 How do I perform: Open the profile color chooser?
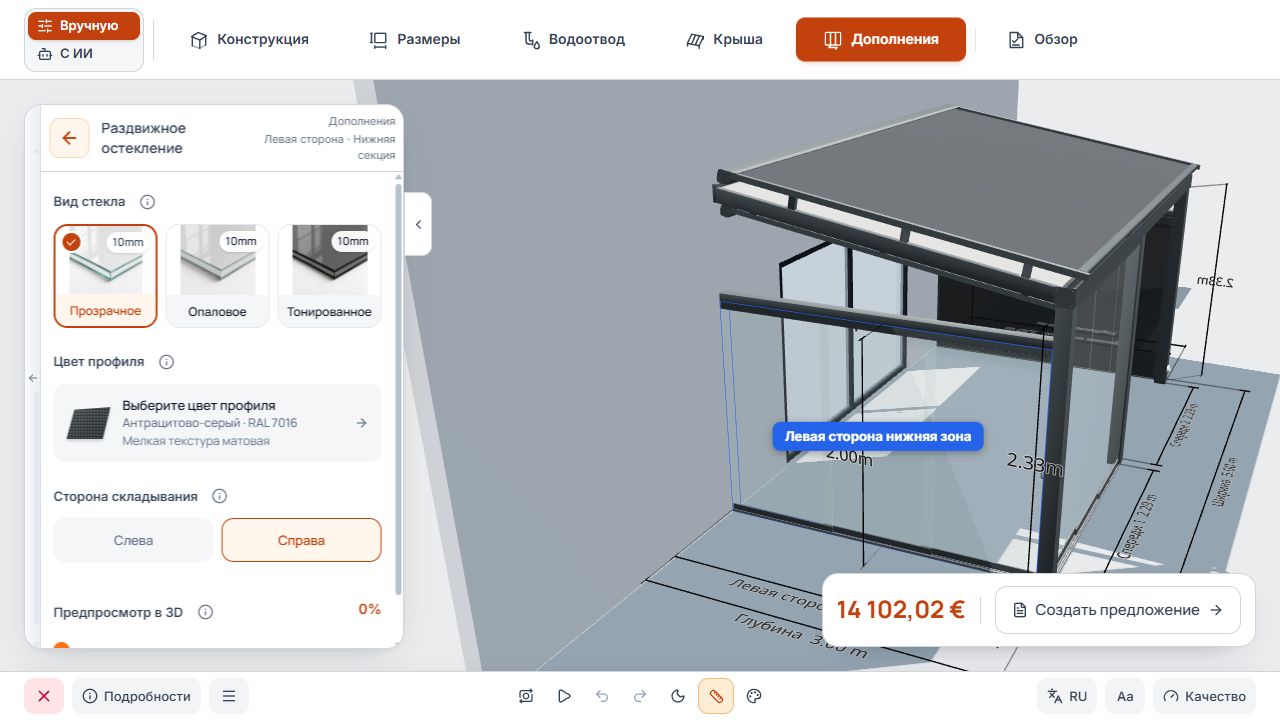click(217, 423)
